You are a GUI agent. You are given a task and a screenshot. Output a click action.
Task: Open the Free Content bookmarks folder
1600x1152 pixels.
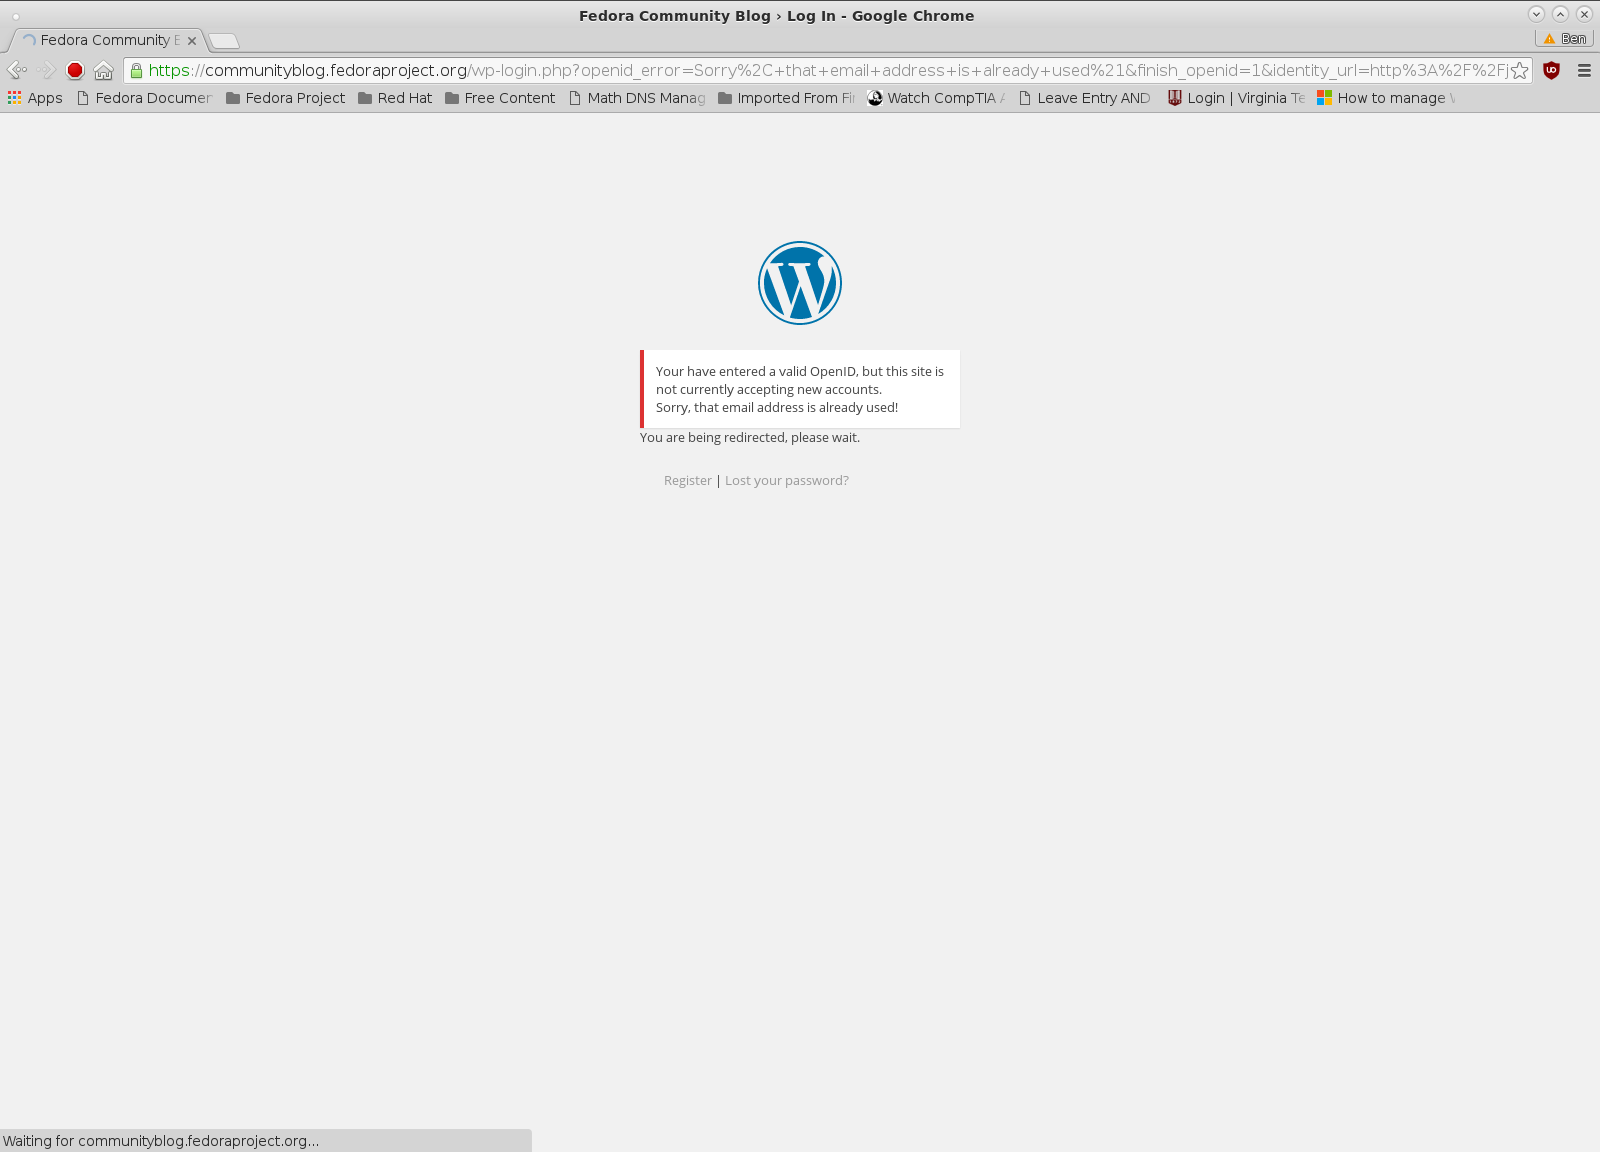tap(500, 98)
